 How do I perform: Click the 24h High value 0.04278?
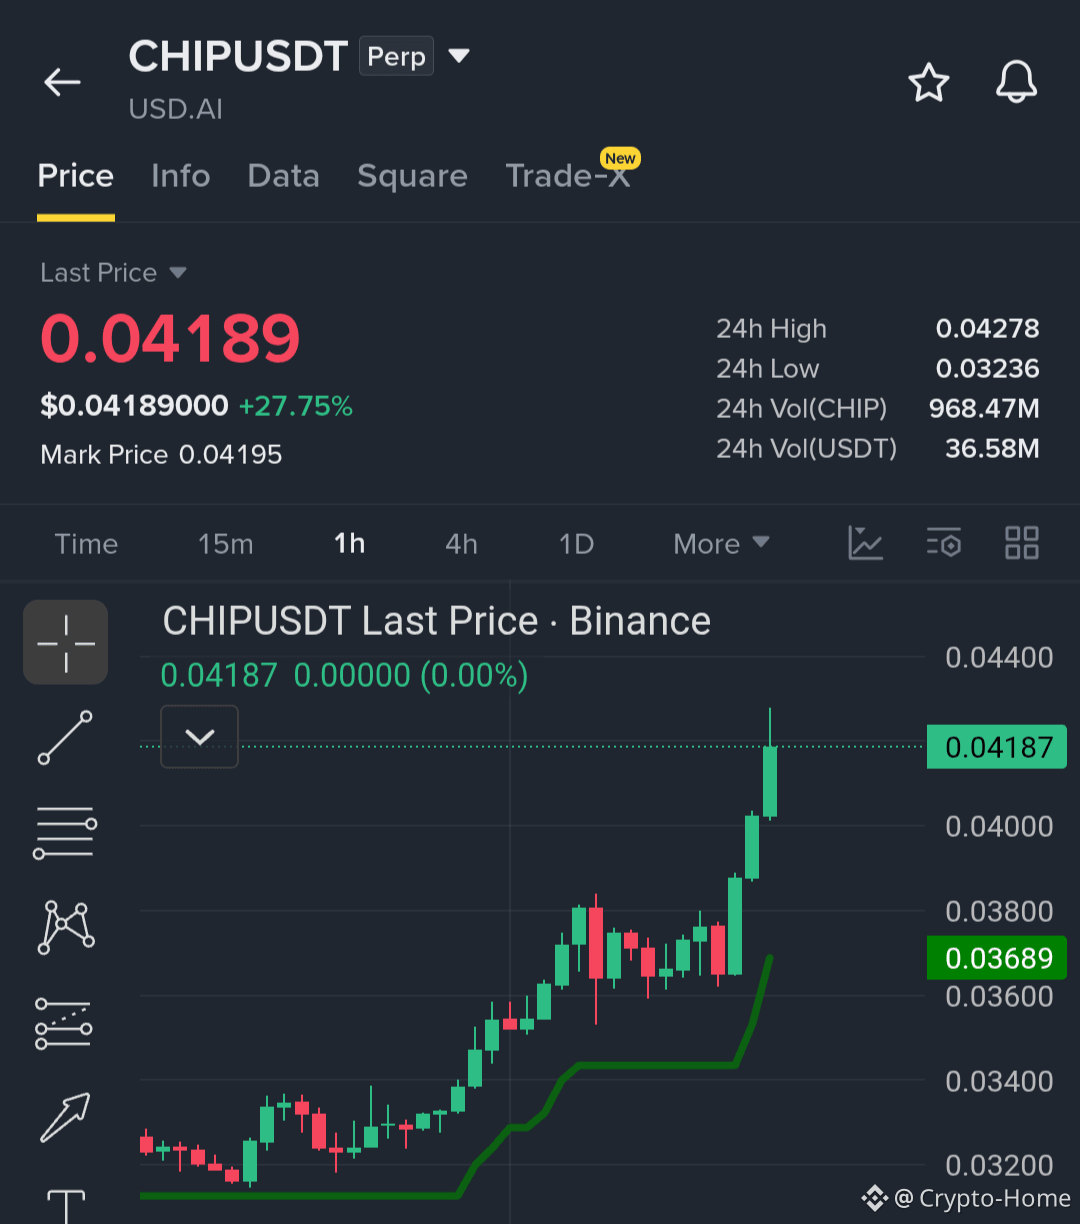988,329
